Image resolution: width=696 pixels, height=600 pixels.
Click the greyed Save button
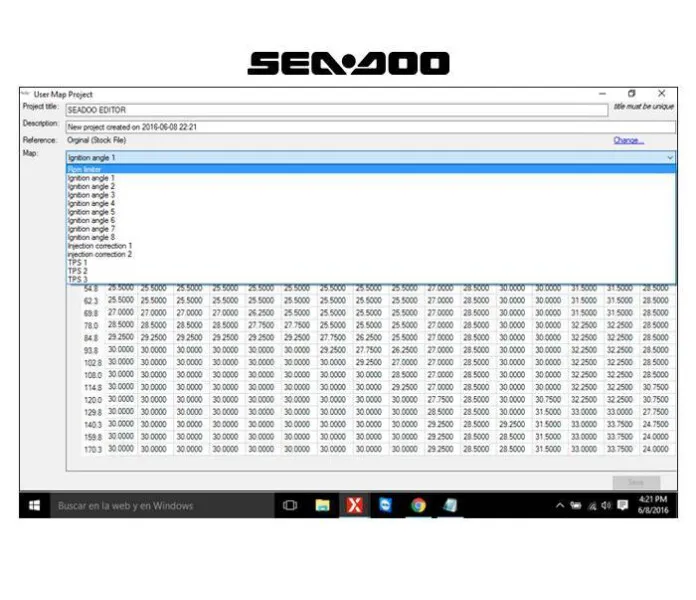click(x=636, y=482)
